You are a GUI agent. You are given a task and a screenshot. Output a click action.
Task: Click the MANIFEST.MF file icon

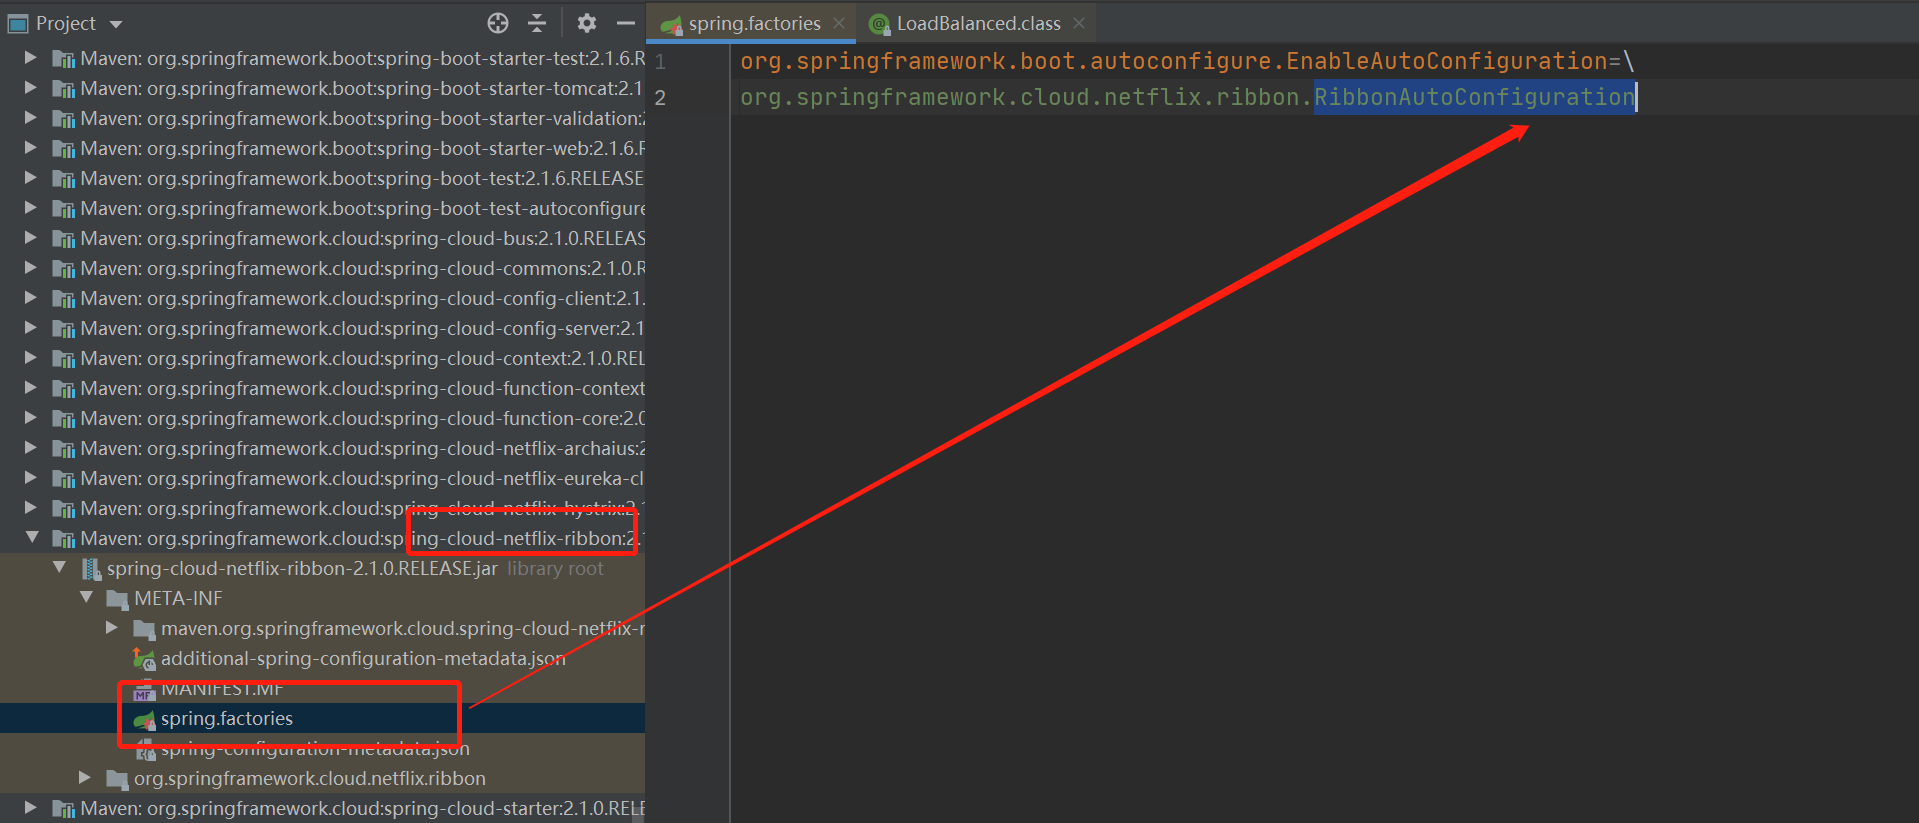145,689
